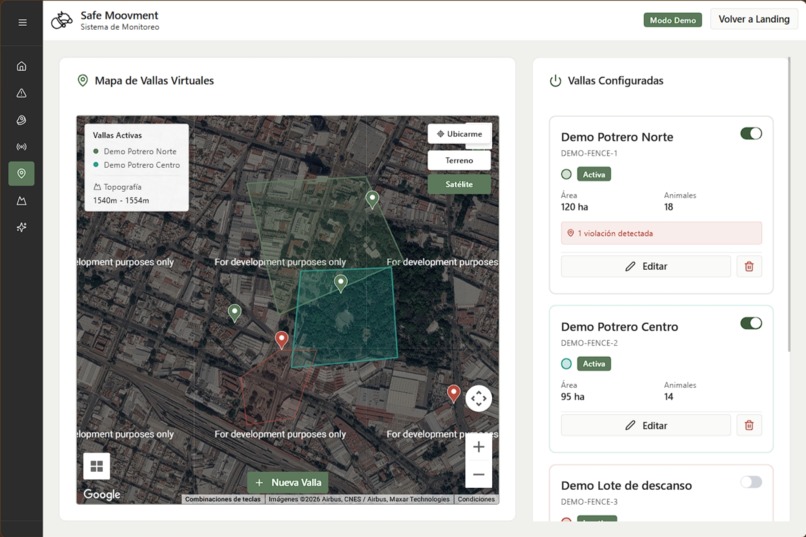Open sensors via sidebar broadcast signal icon
Viewport: 806px width, 537px height.
point(22,147)
